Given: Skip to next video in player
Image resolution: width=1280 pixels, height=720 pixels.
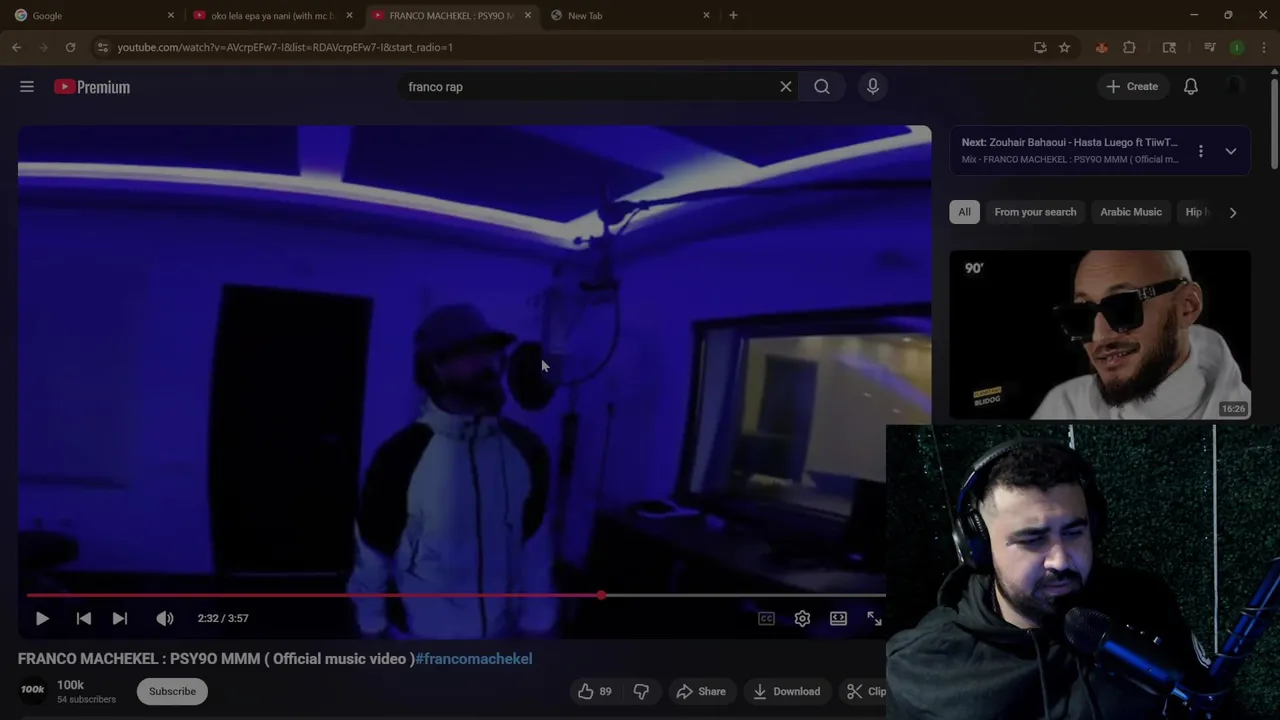Looking at the screenshot, I should pos(120,618).
